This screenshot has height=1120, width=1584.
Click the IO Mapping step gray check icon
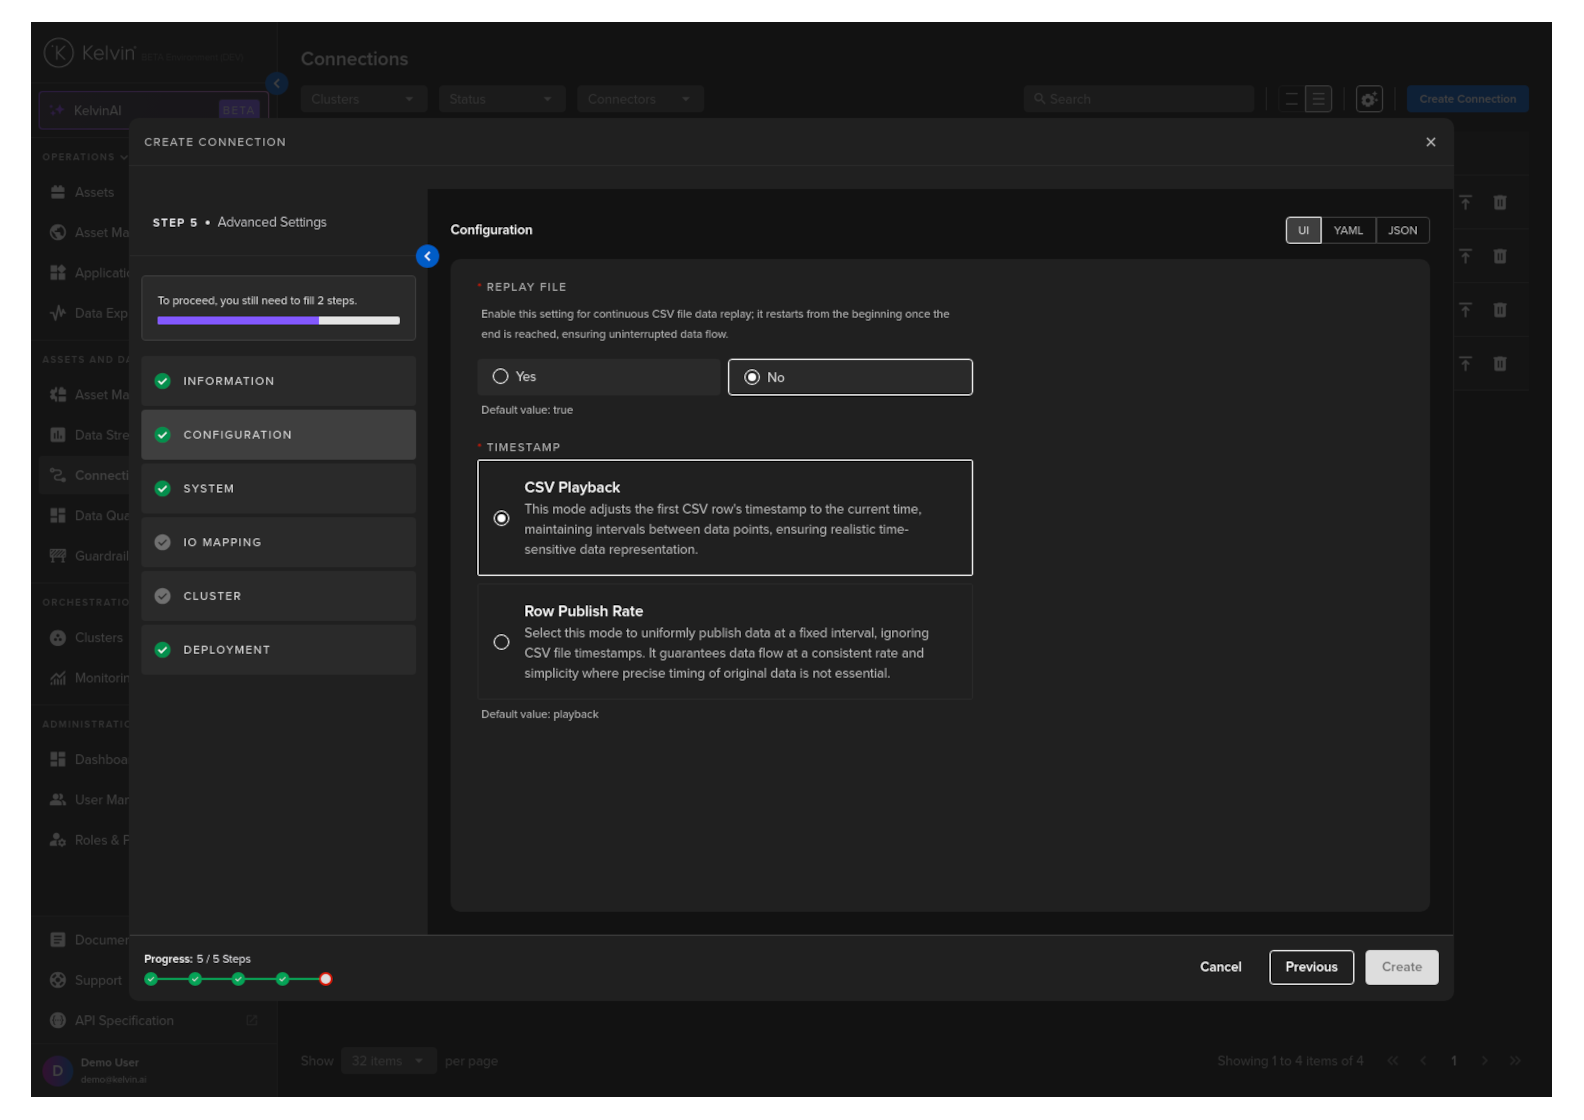click(x=163, y=542)
